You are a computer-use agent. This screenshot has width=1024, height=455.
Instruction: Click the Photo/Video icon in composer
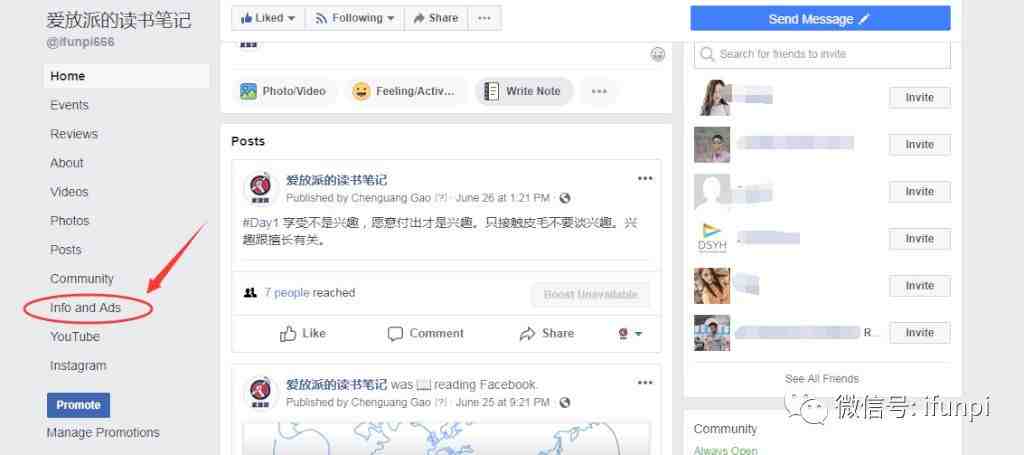tap(248, 91)
